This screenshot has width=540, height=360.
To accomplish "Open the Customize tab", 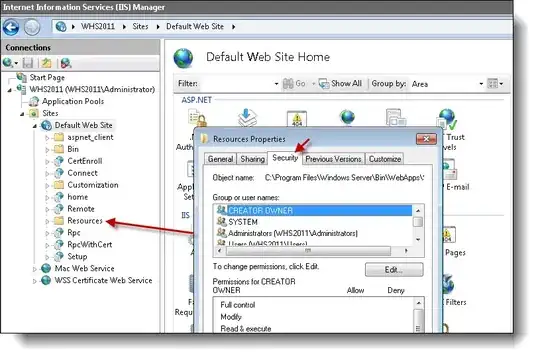I will pyautogui.click(x=385, y=159).
